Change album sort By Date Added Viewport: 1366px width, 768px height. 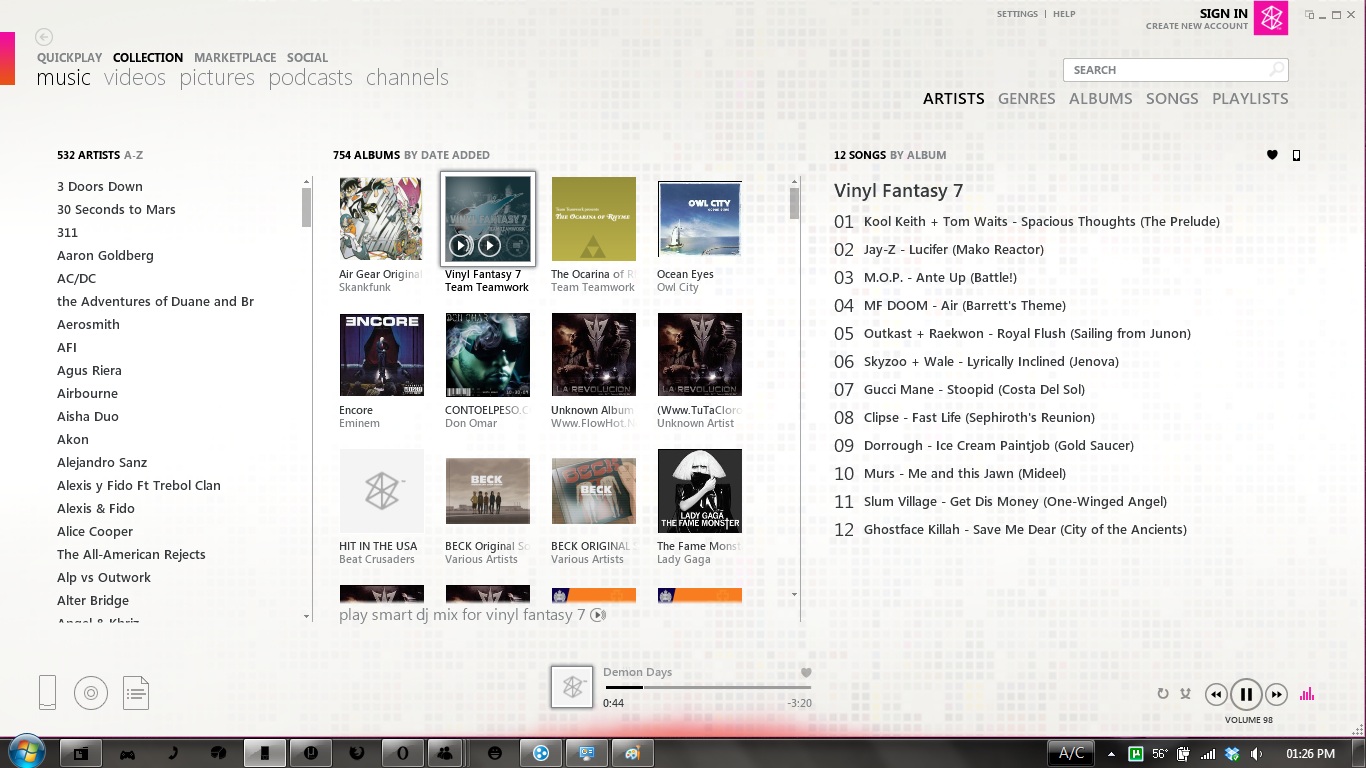pyautogui.click(x=447, y=155)
